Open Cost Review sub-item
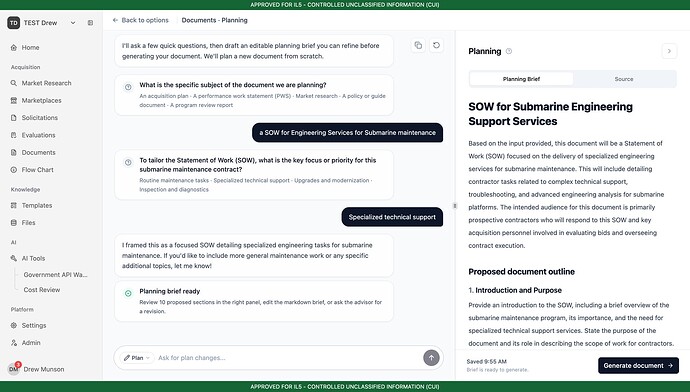This screenshot has width=690, height=392. tap(42, 290)
